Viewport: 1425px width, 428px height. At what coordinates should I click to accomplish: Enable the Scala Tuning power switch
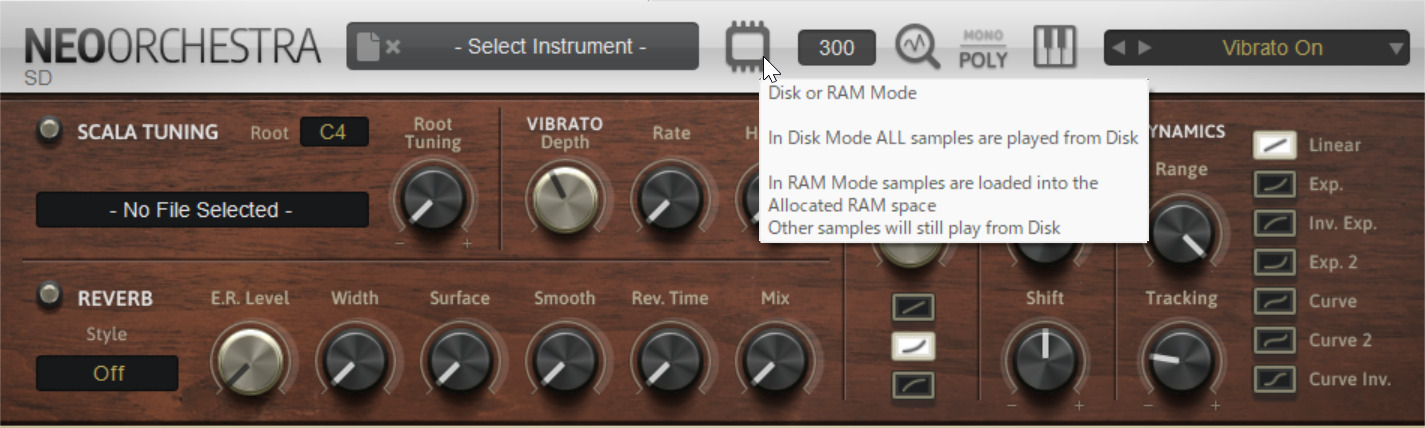tap(48, 131)
